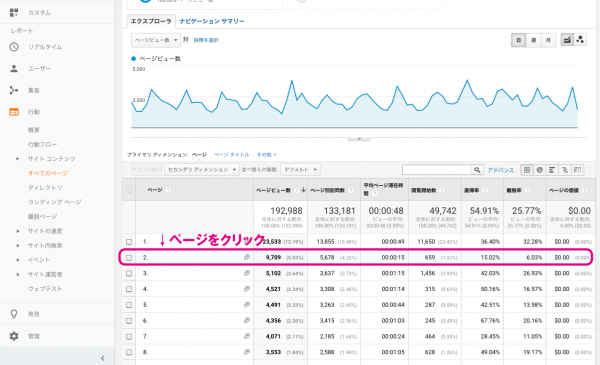This screenshot has width=600, height=365.
Task: Open ウェブテスト in sidebar
Action: [x=45, y=289]
